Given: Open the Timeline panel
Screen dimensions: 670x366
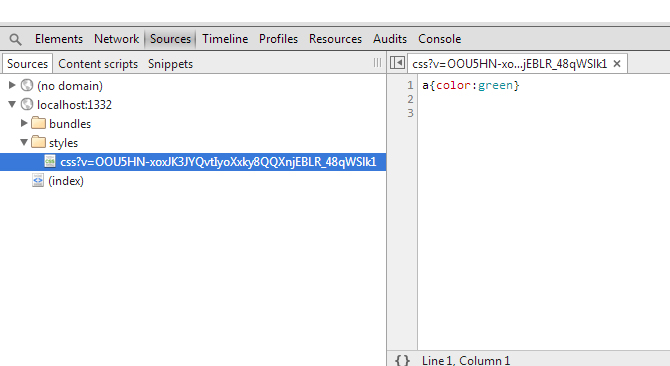Looking at the screenshot, I should (225, 39).
